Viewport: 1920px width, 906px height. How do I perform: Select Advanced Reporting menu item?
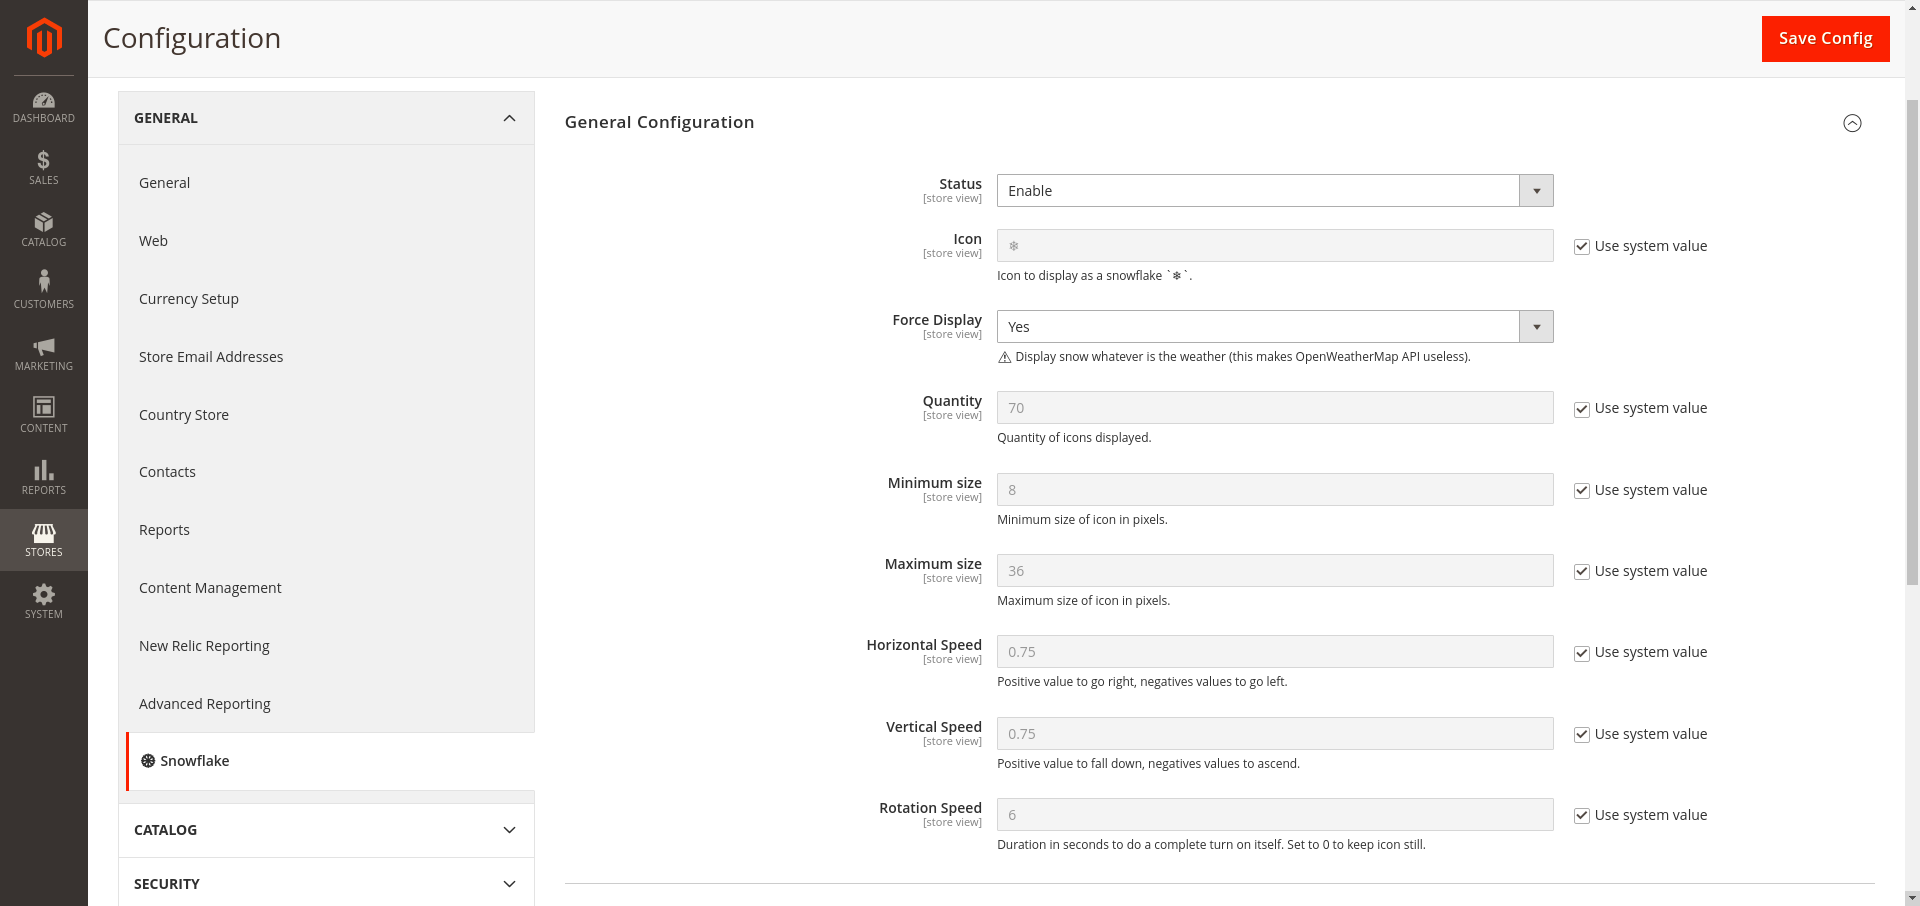(x=205, y=704)
